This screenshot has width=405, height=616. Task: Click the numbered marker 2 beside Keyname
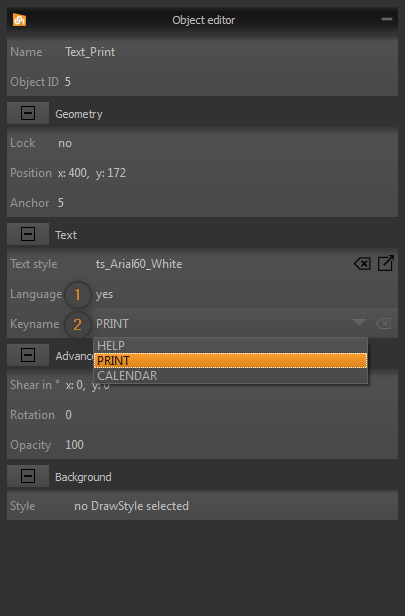(x=77, y=324)
